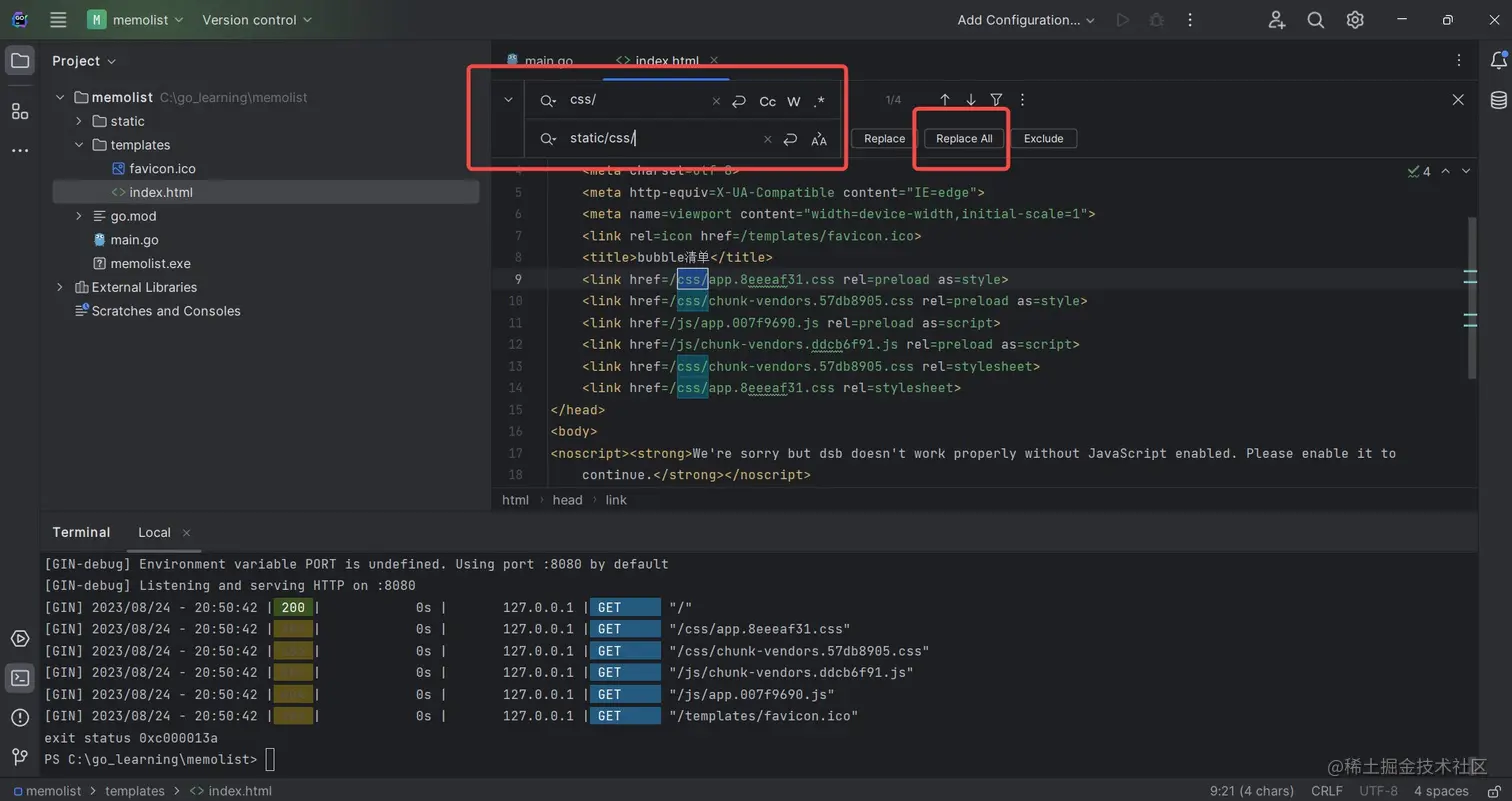Insert new line in replace field

point(790,139)
